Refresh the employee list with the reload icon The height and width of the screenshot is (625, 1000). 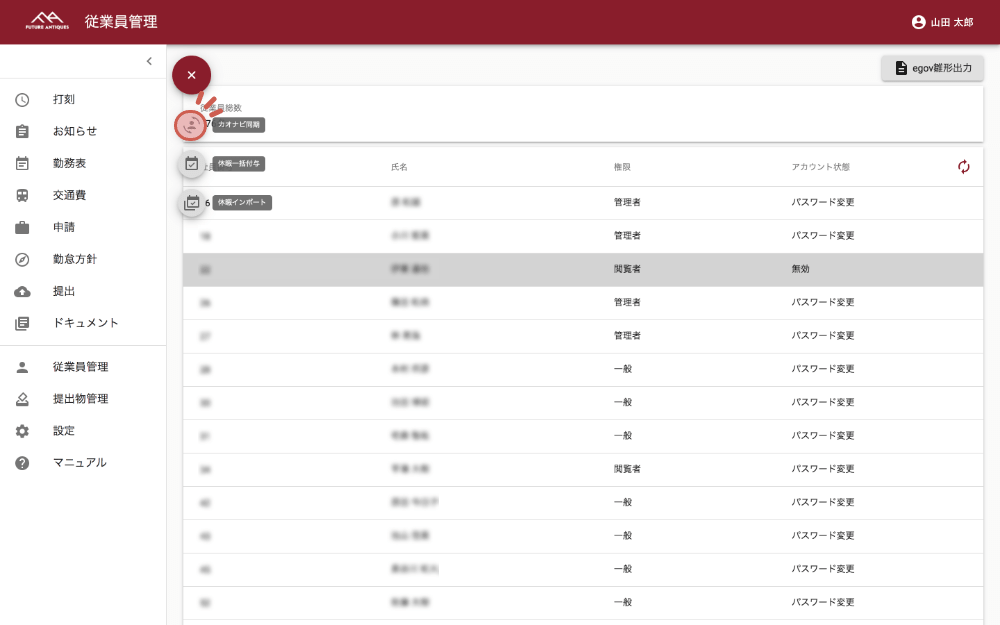(963, 167)
